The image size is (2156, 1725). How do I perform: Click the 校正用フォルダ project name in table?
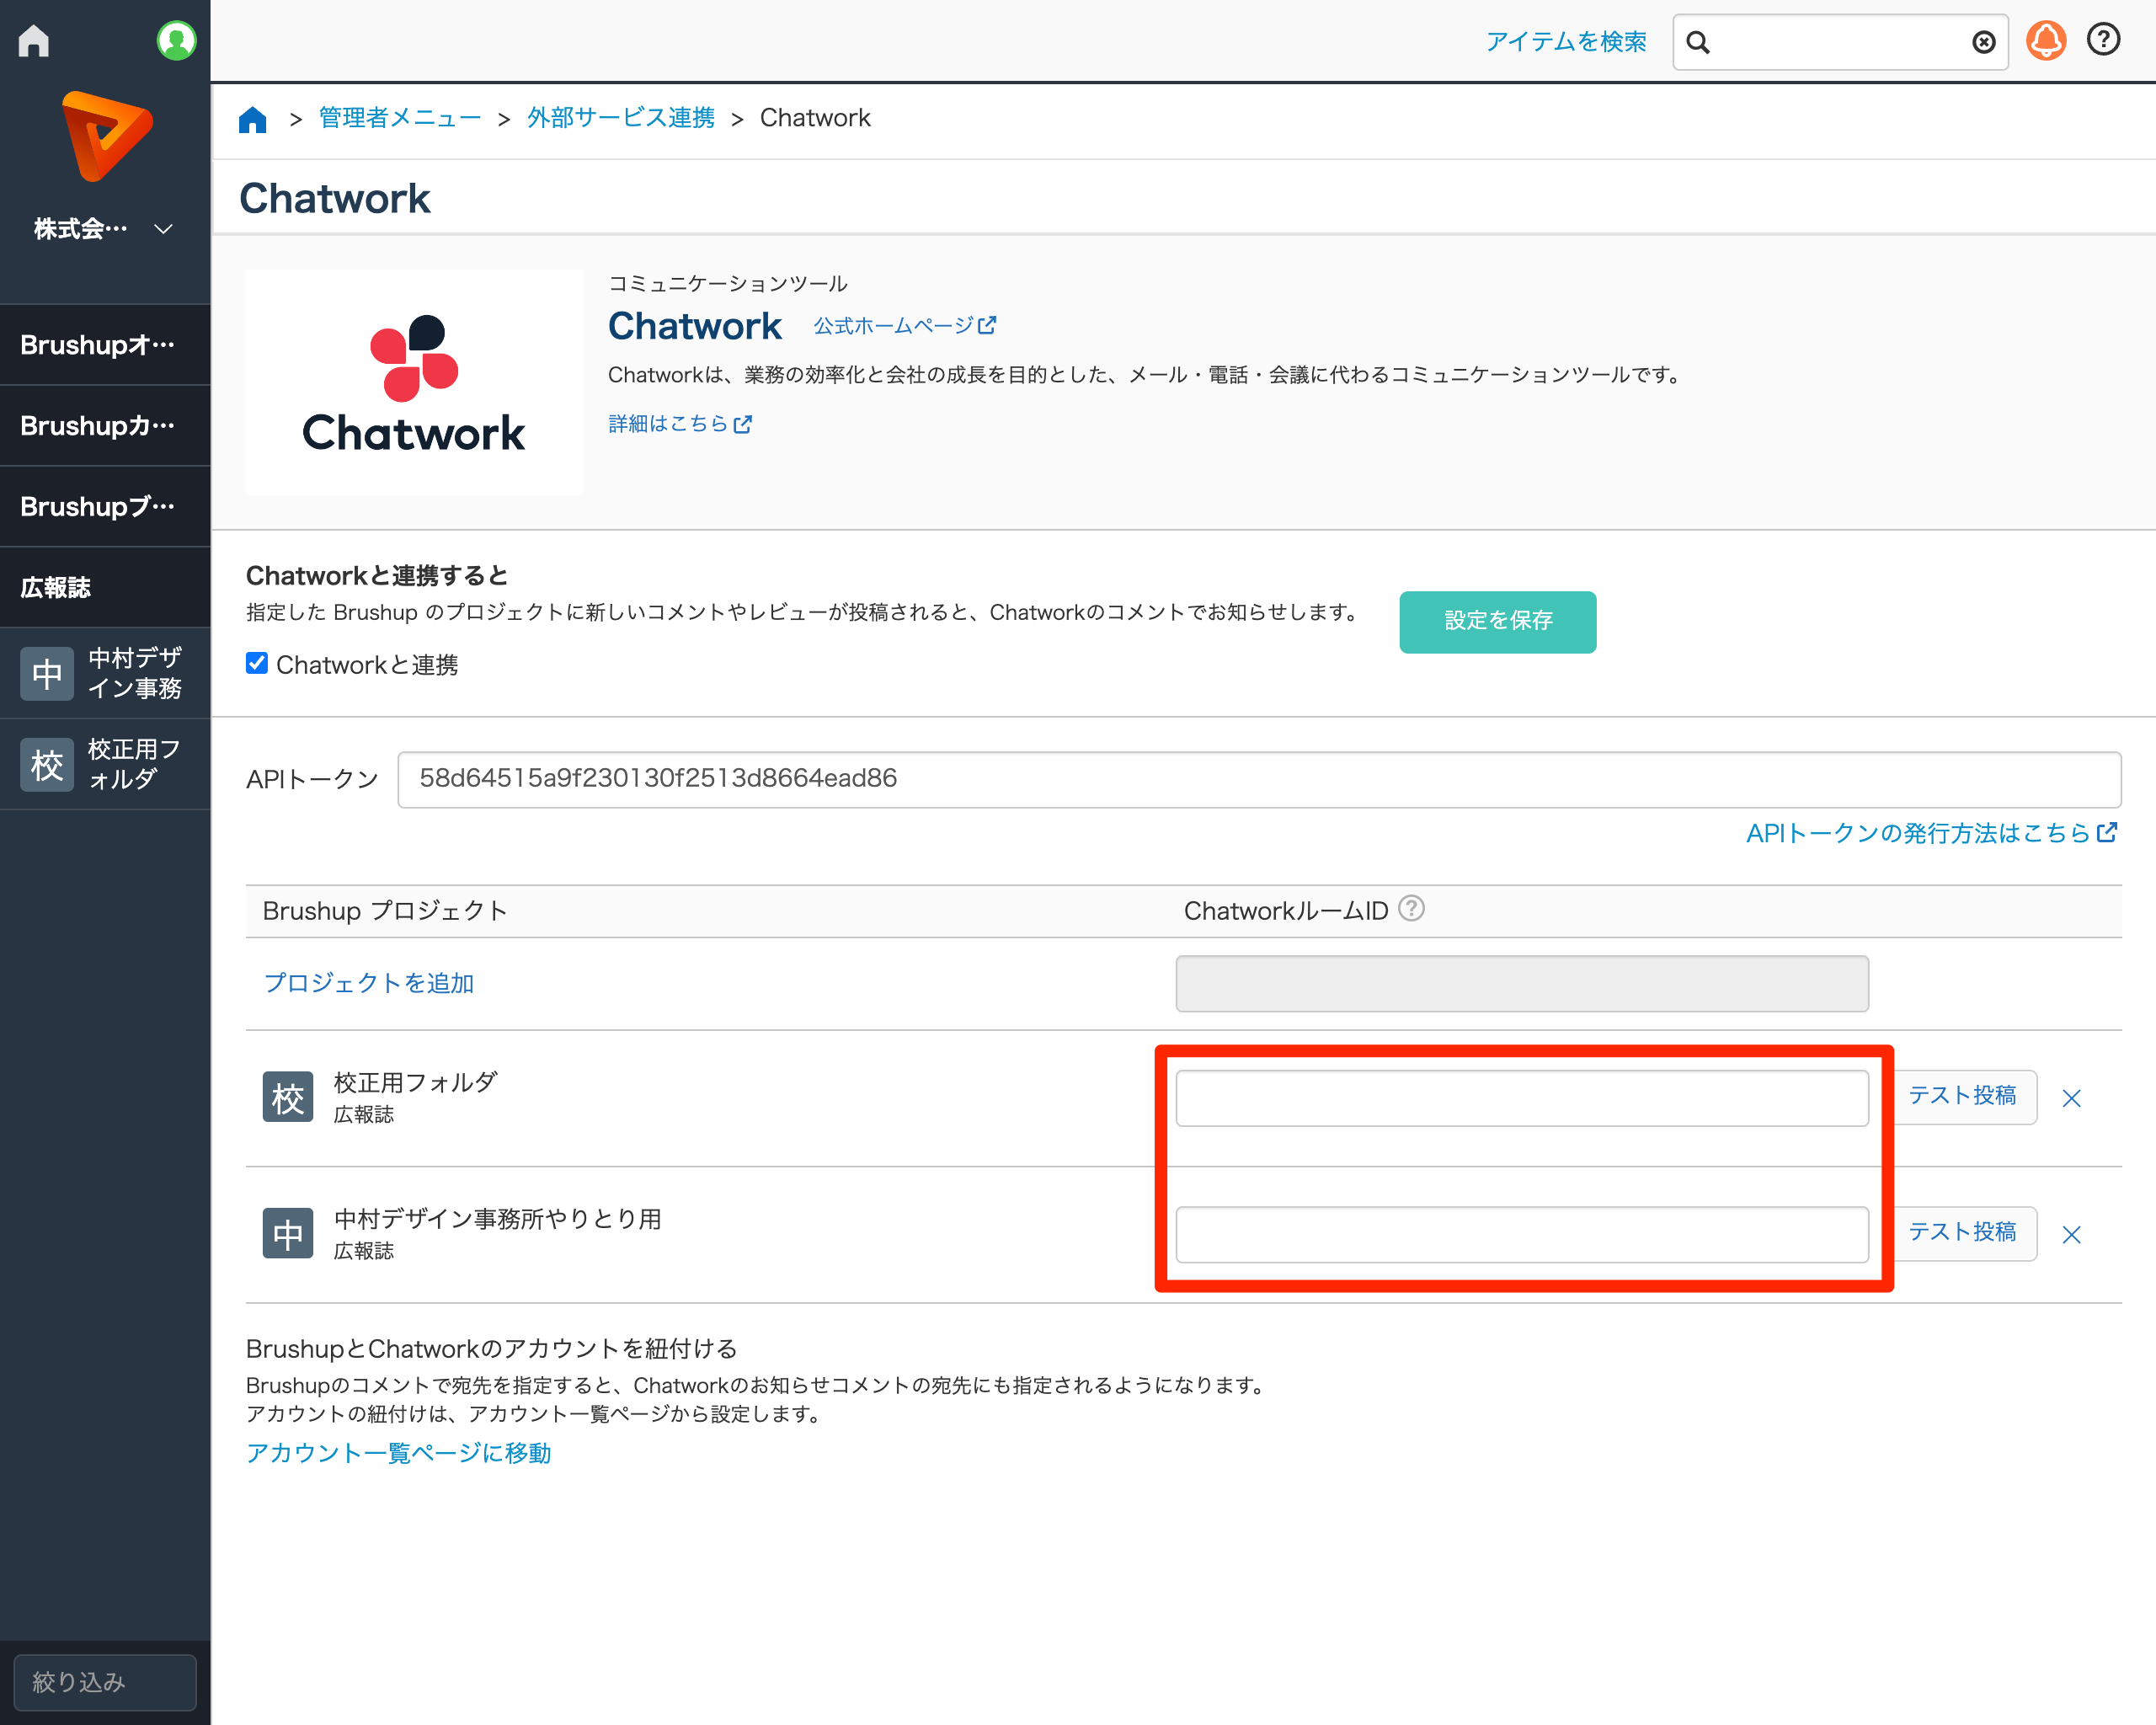(x=415, y=1082)
